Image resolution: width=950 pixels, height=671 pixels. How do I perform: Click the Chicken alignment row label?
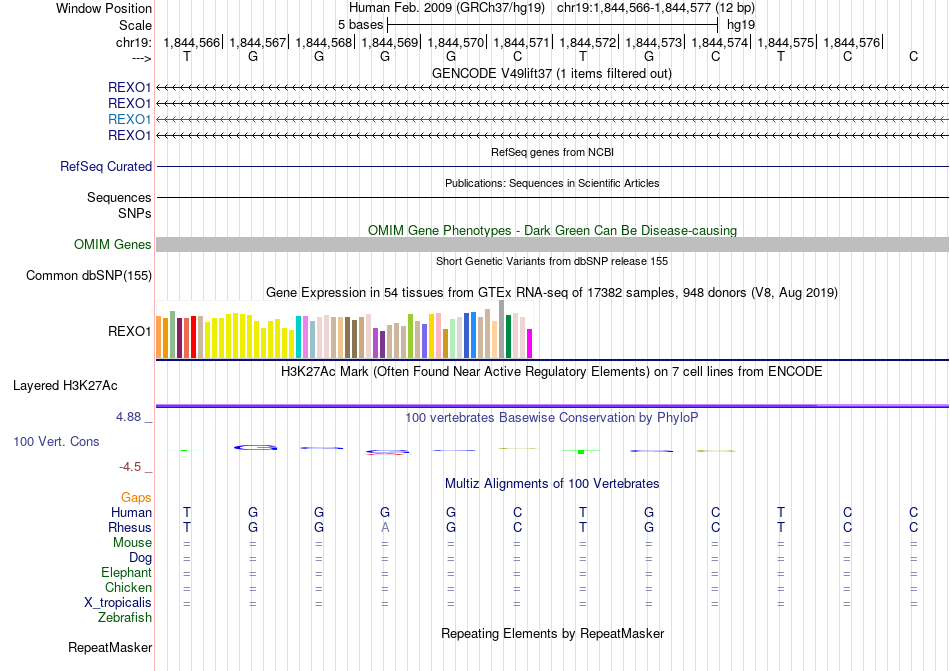(128, 587)
